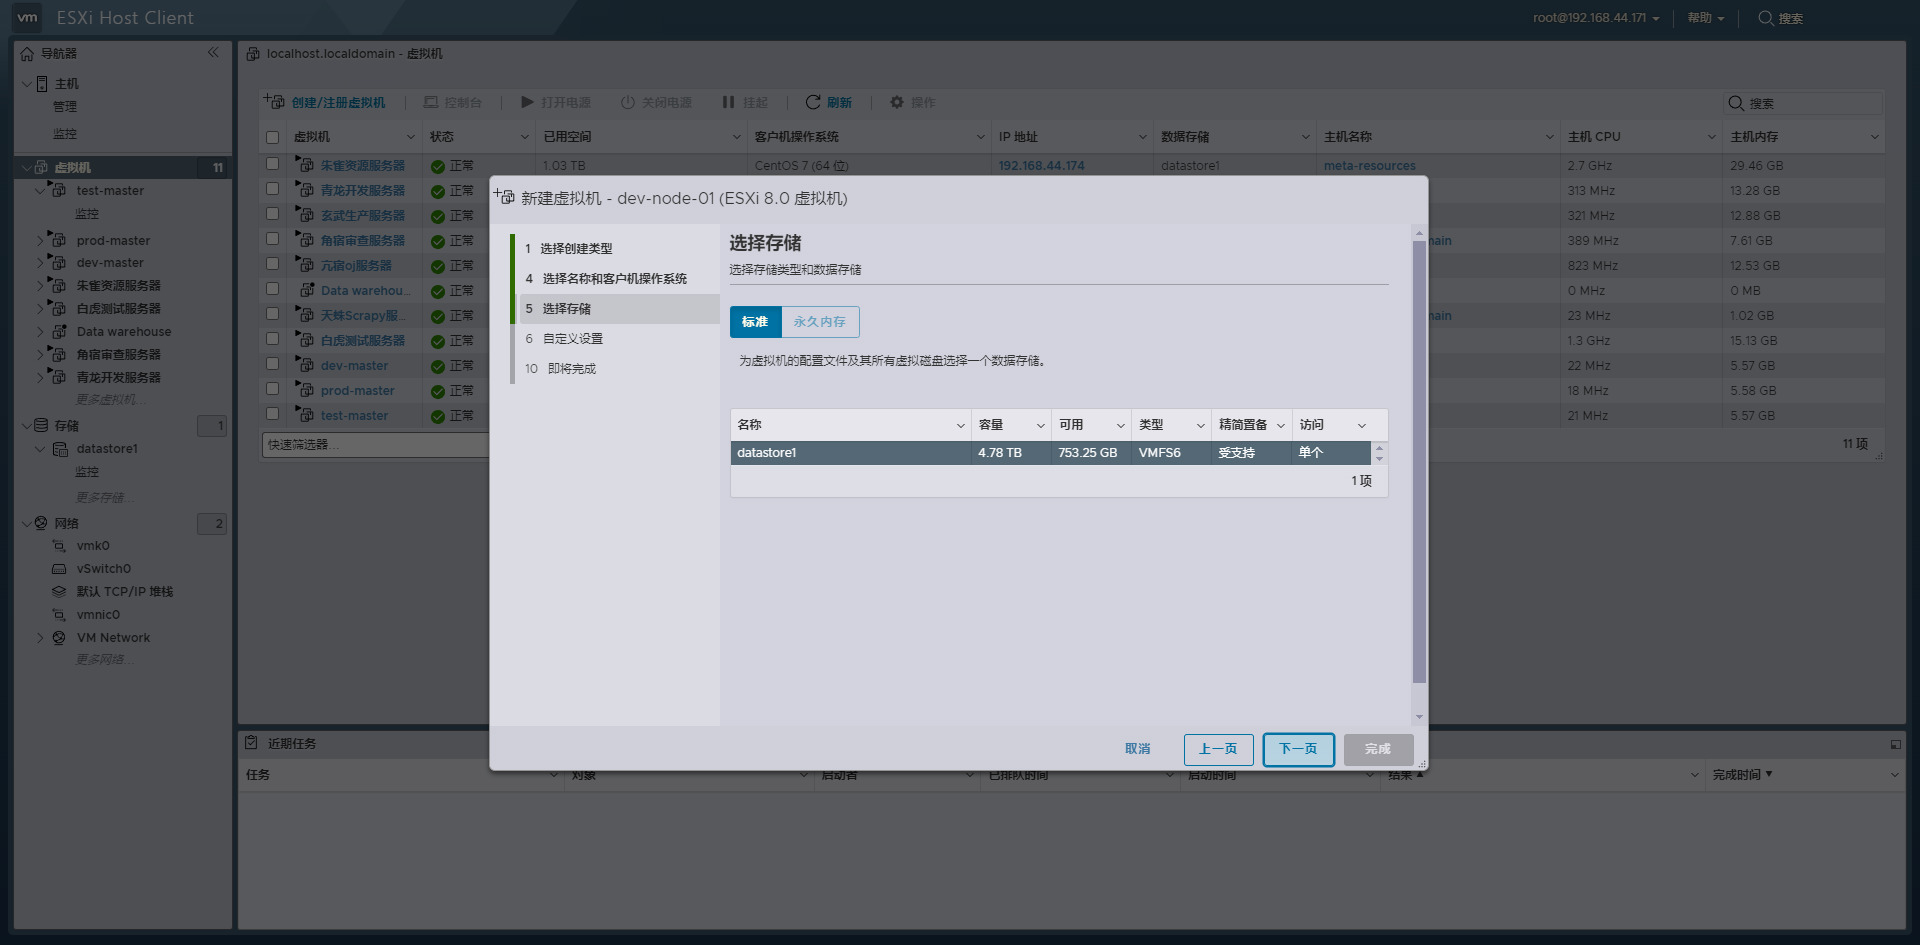Click 更多虚拟机 more VMs link
The width and height of the screenshot is (1920, 945).
(111, 400)
